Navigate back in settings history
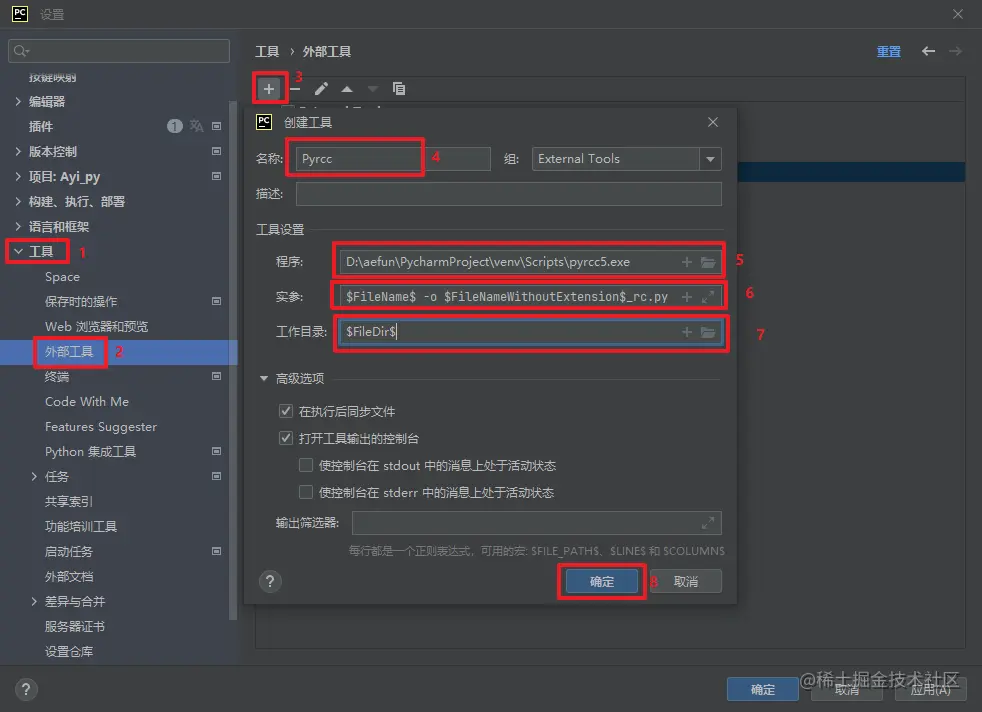 point(928,51)
